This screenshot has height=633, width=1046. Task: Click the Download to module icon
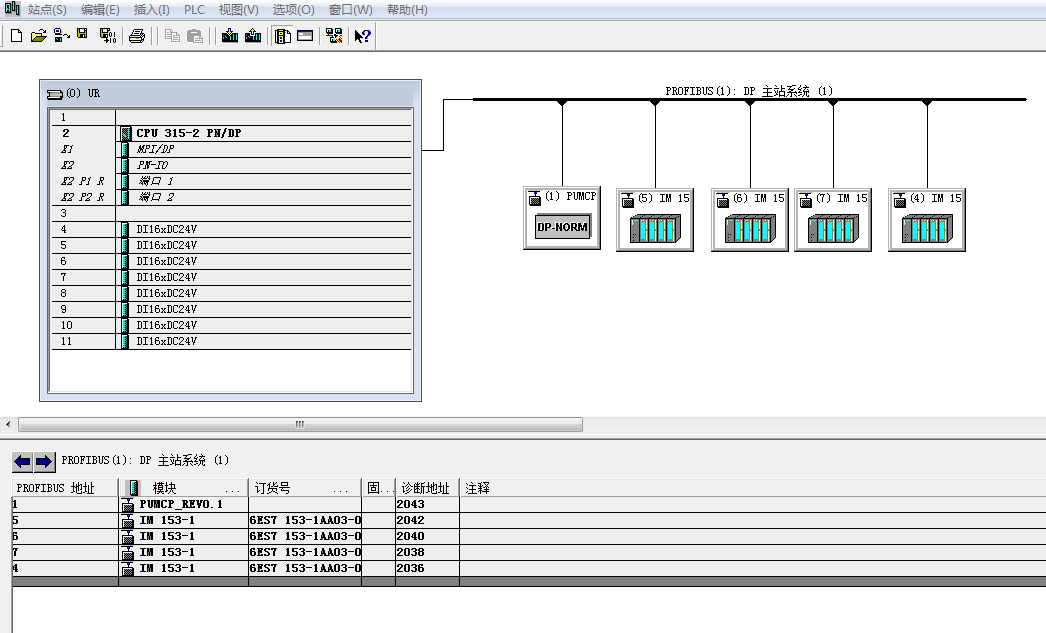(x=230, y=35)
